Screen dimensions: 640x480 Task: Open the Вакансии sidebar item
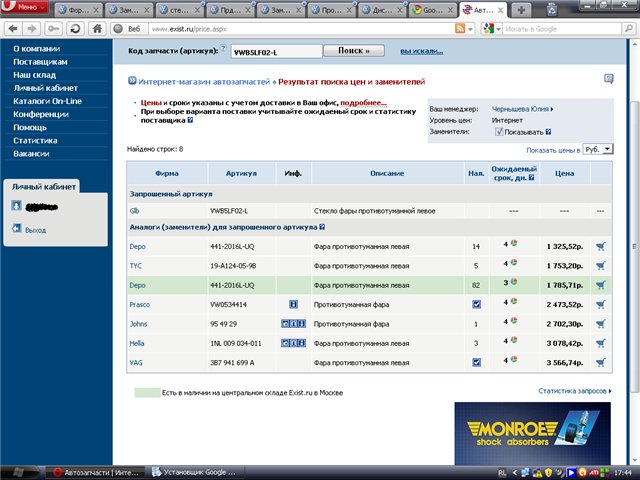point(31,154)
